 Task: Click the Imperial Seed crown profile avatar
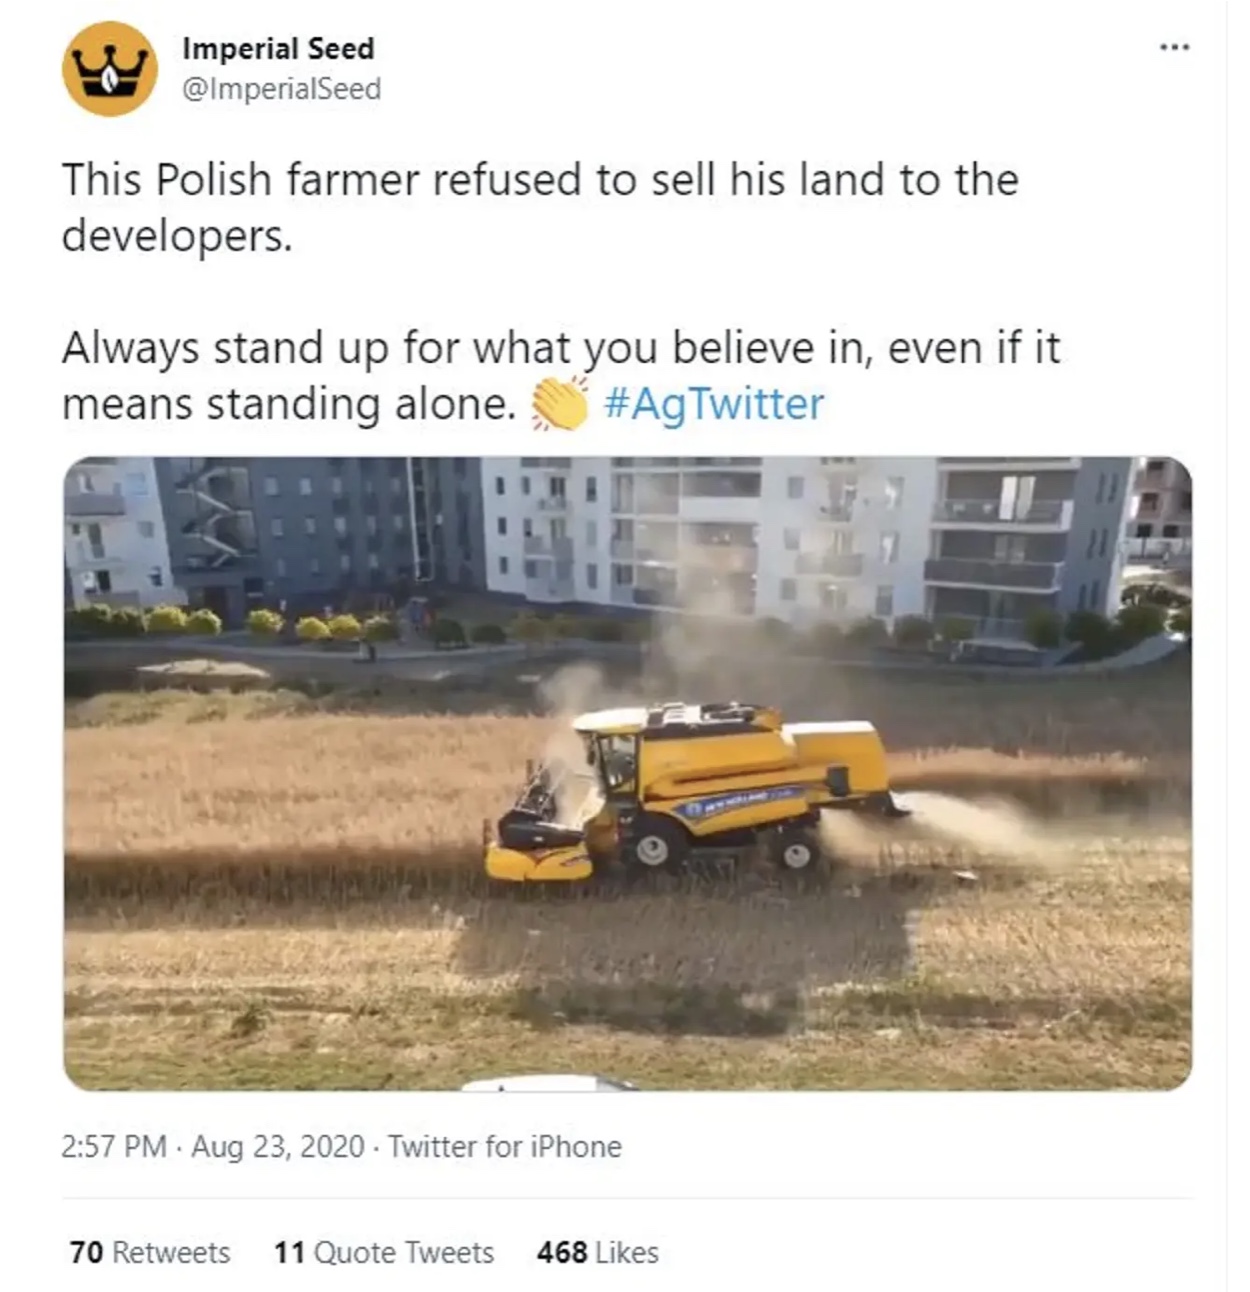tap(110, 69)
